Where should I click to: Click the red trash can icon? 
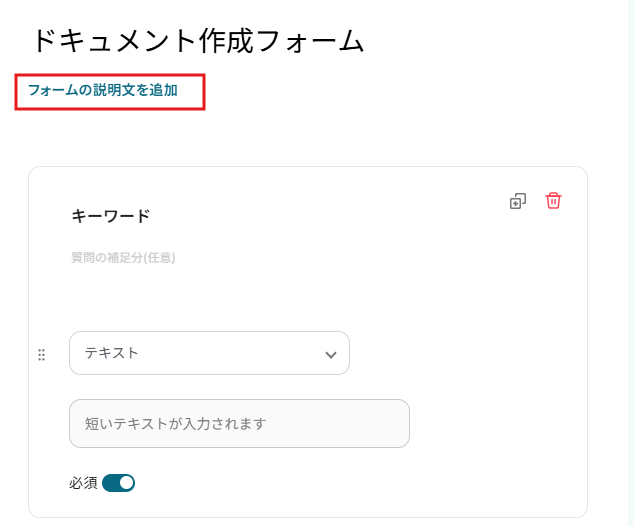point(553,201)
